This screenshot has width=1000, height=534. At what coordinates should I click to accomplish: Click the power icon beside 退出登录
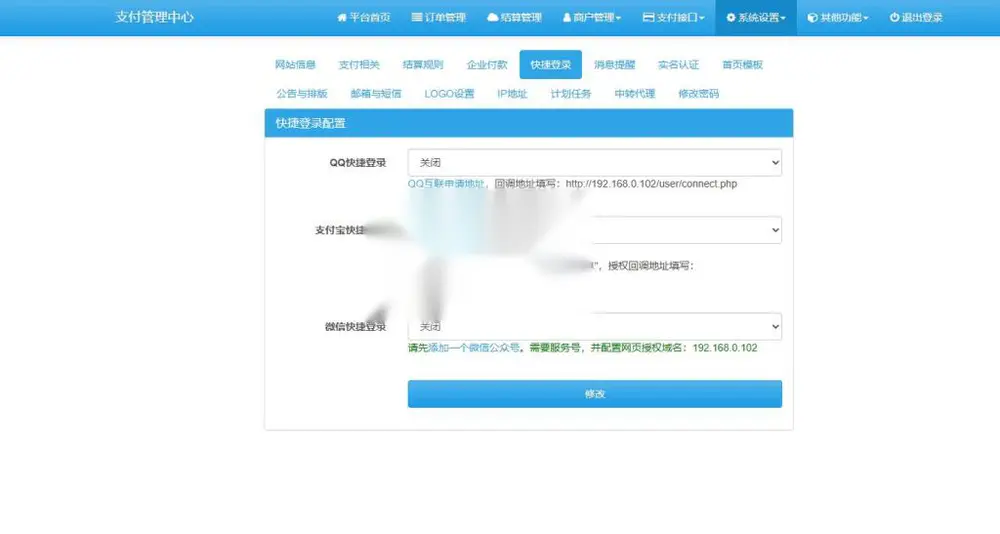(x=894, y=18)
